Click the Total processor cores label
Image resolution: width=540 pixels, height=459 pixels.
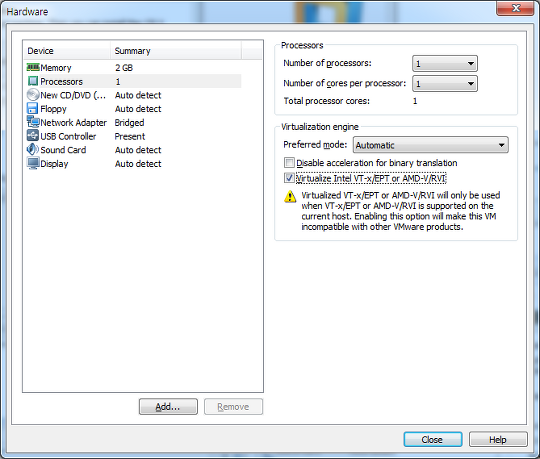tap(326, 101)
